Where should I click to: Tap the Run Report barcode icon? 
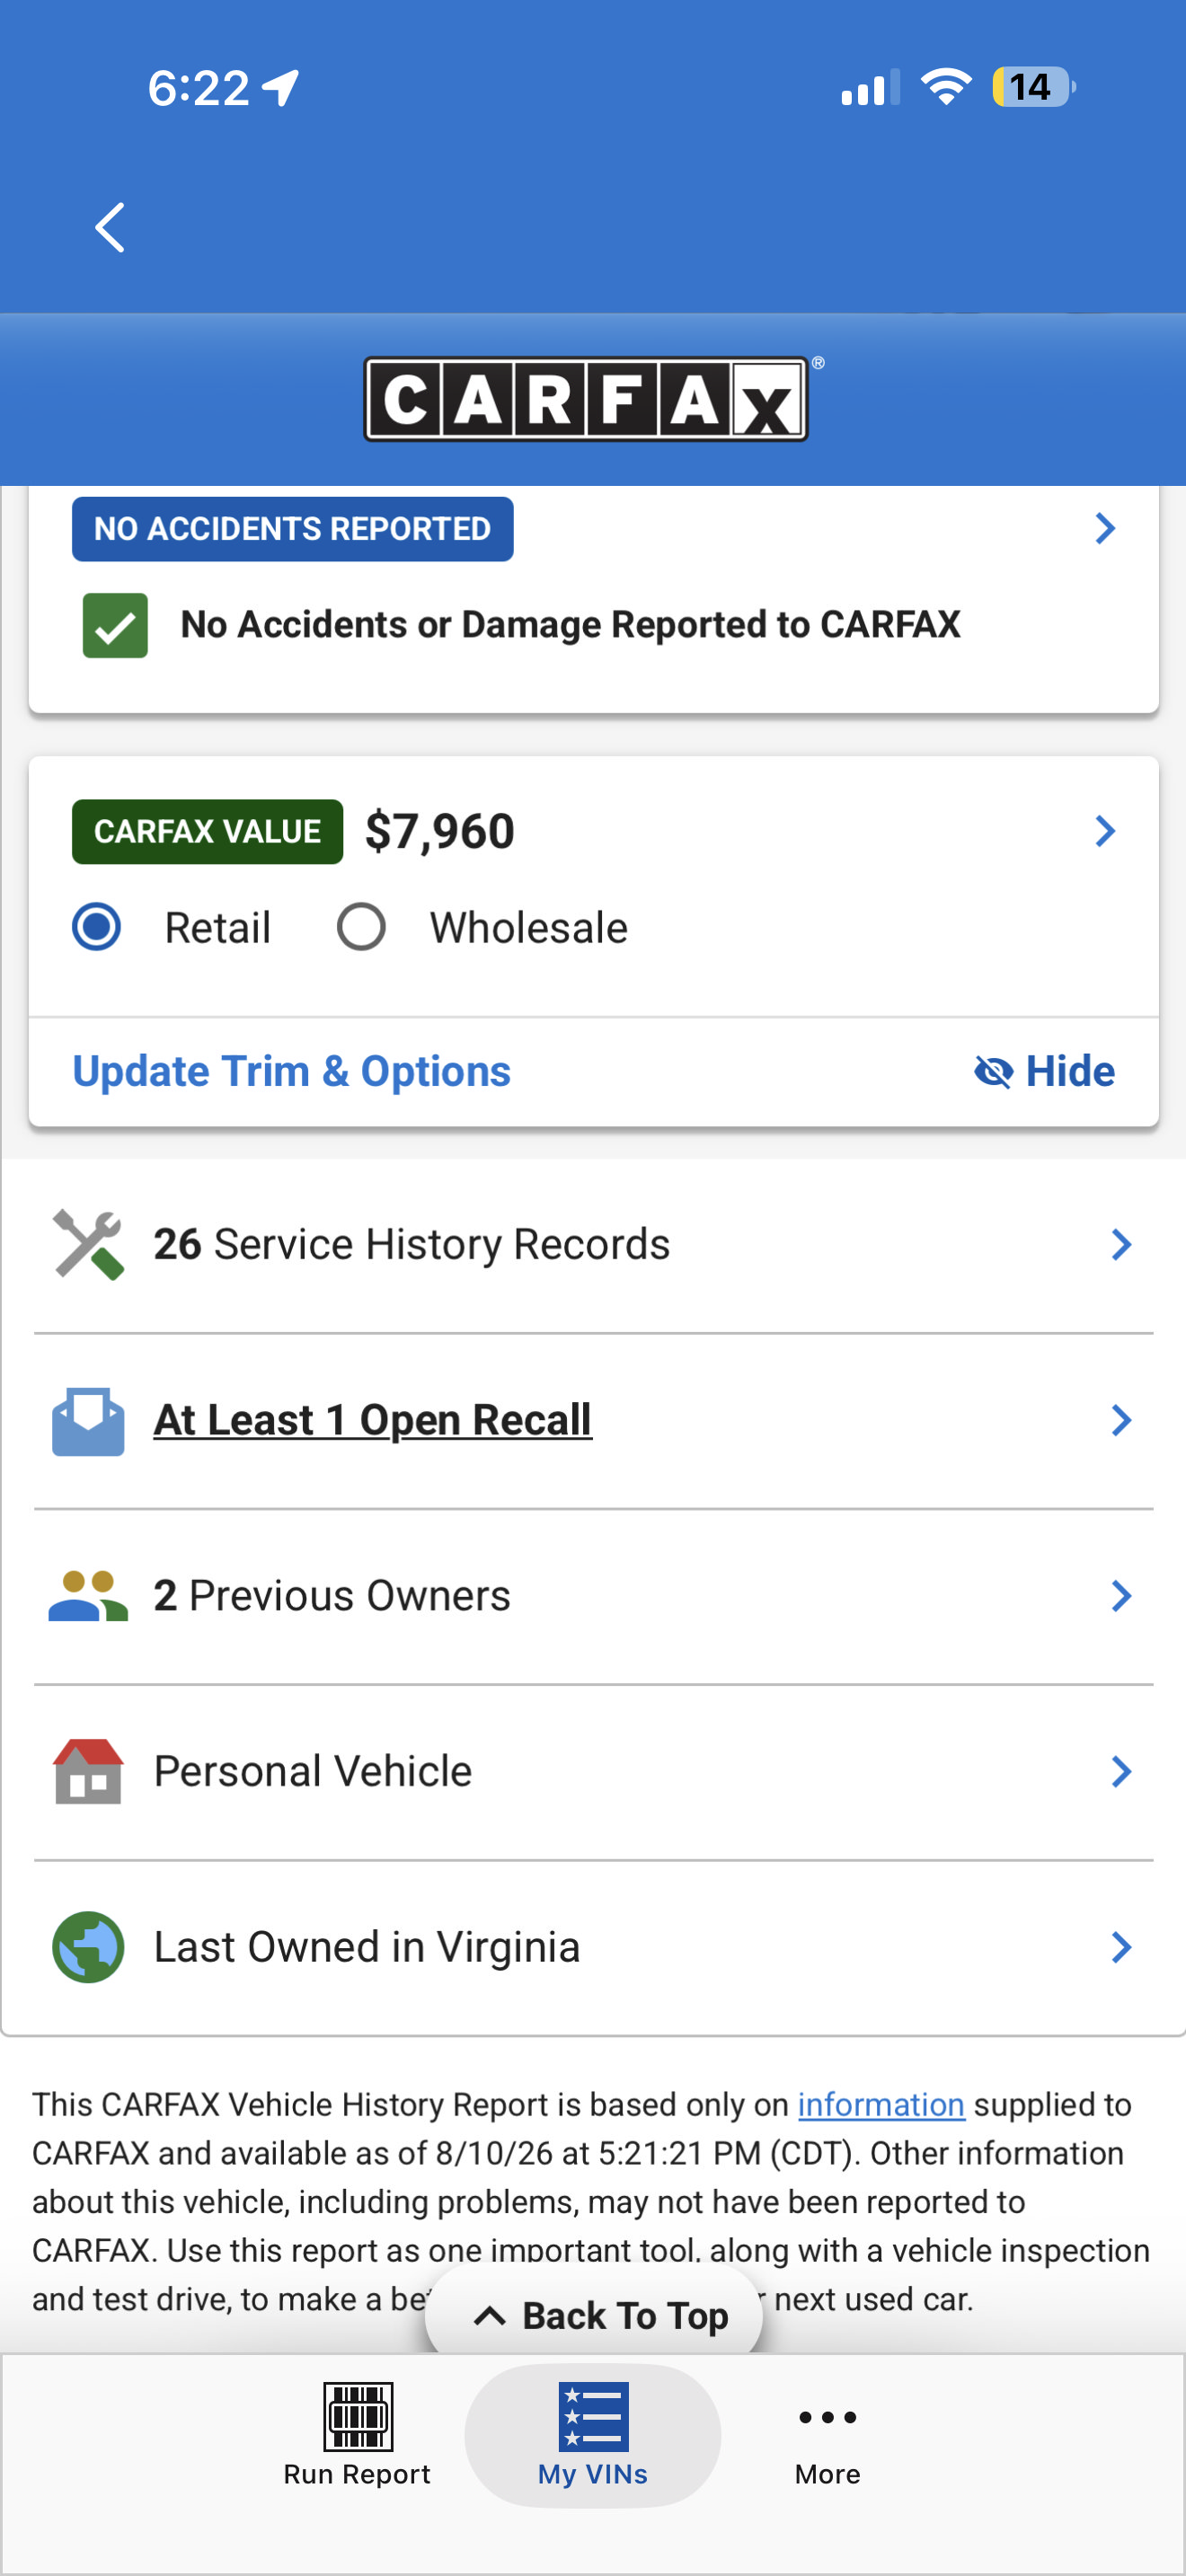tap(358, 2416)
